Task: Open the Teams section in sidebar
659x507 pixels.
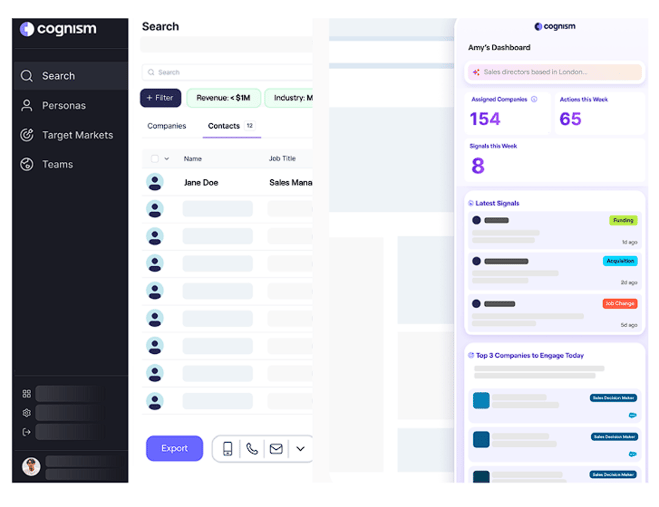Action: (x=57, y=164)
